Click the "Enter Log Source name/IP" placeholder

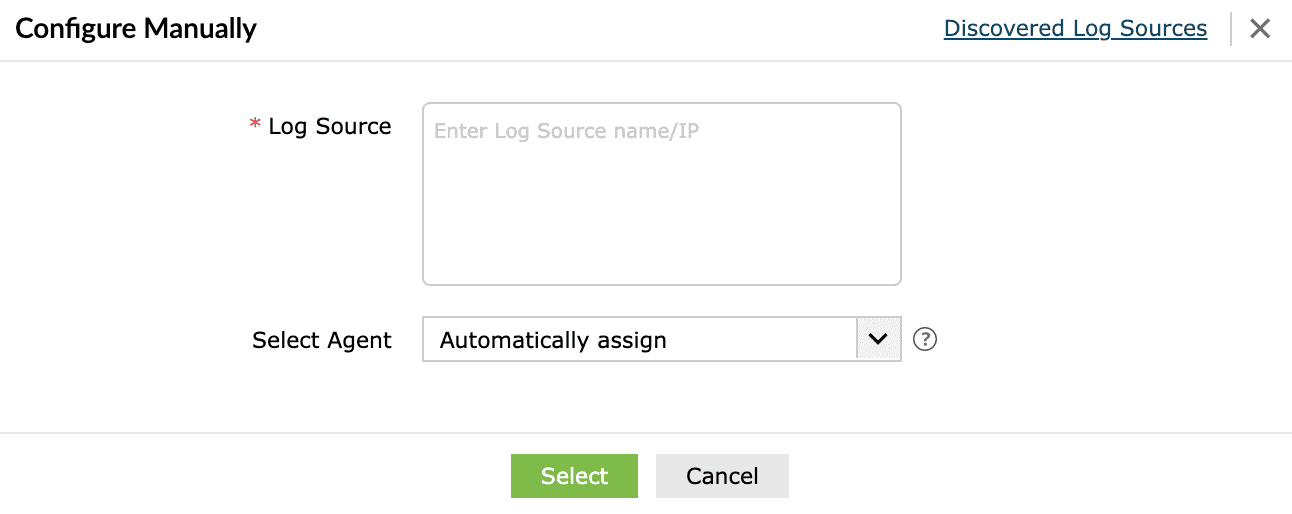[566, 131]
